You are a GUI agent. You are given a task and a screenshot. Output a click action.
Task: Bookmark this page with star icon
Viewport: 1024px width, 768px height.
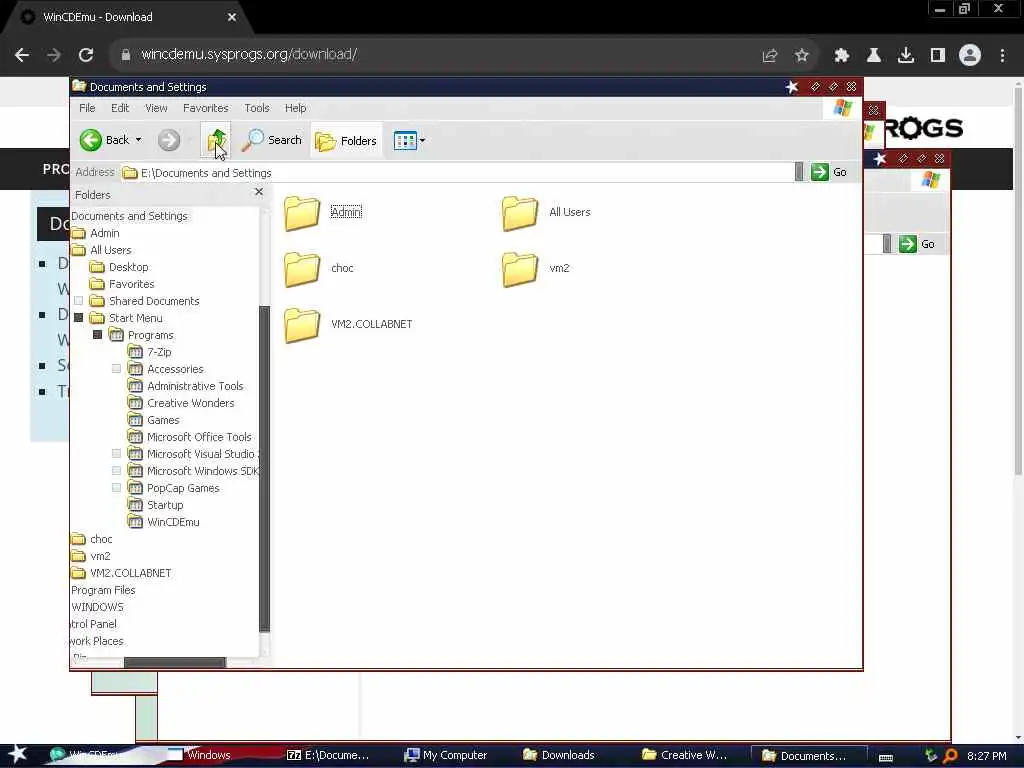click(x=801, y=56)
